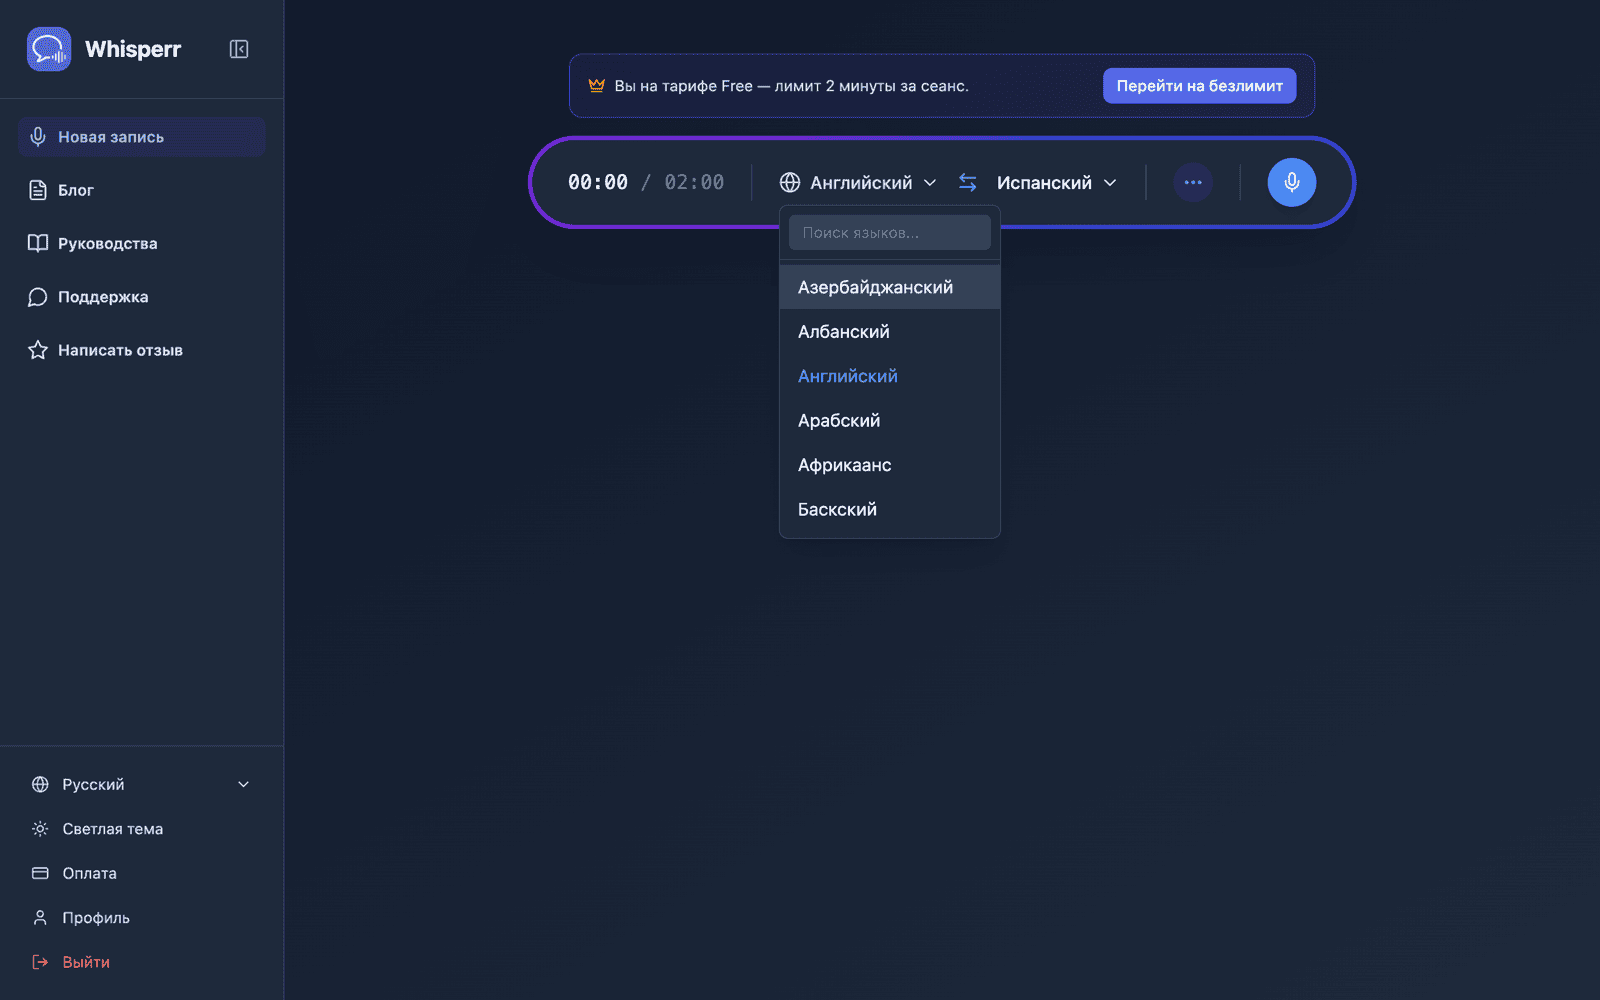Click the person icon beside Профиль

pyautogui.click(x=40, y=917)
